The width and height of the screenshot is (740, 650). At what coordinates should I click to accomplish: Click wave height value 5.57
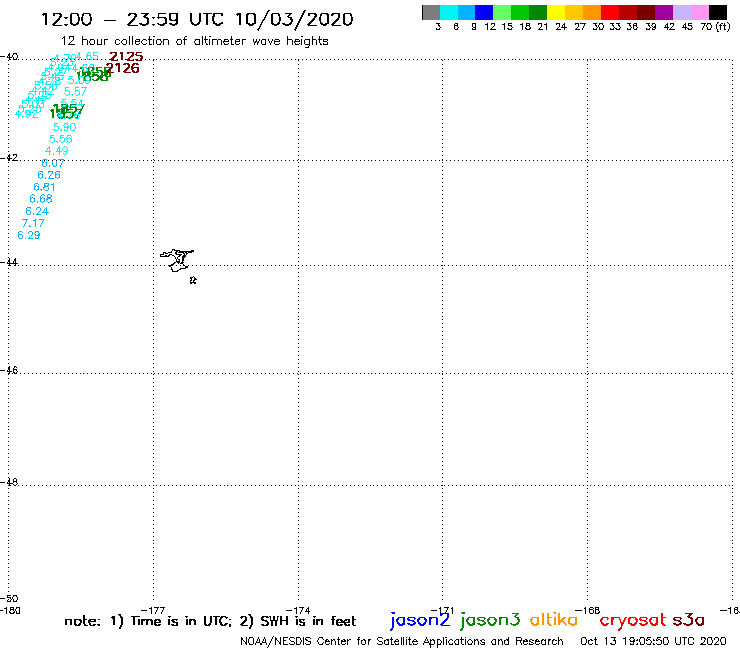pos(76,91)
